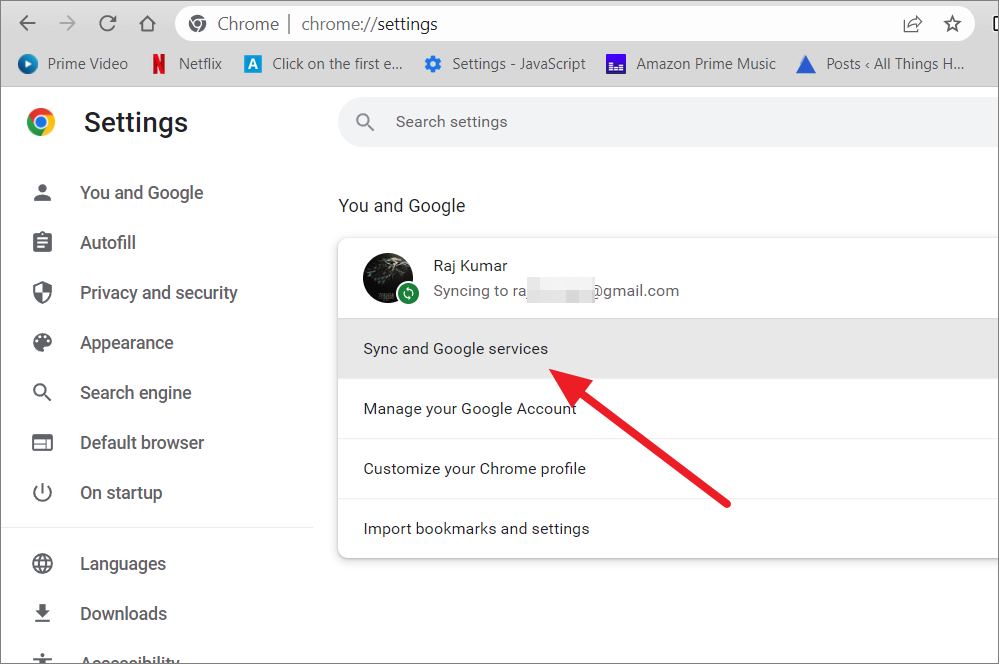Open the Posts ‹ All Things H... bookmark
999x664 pixels.
pos(880,64)
